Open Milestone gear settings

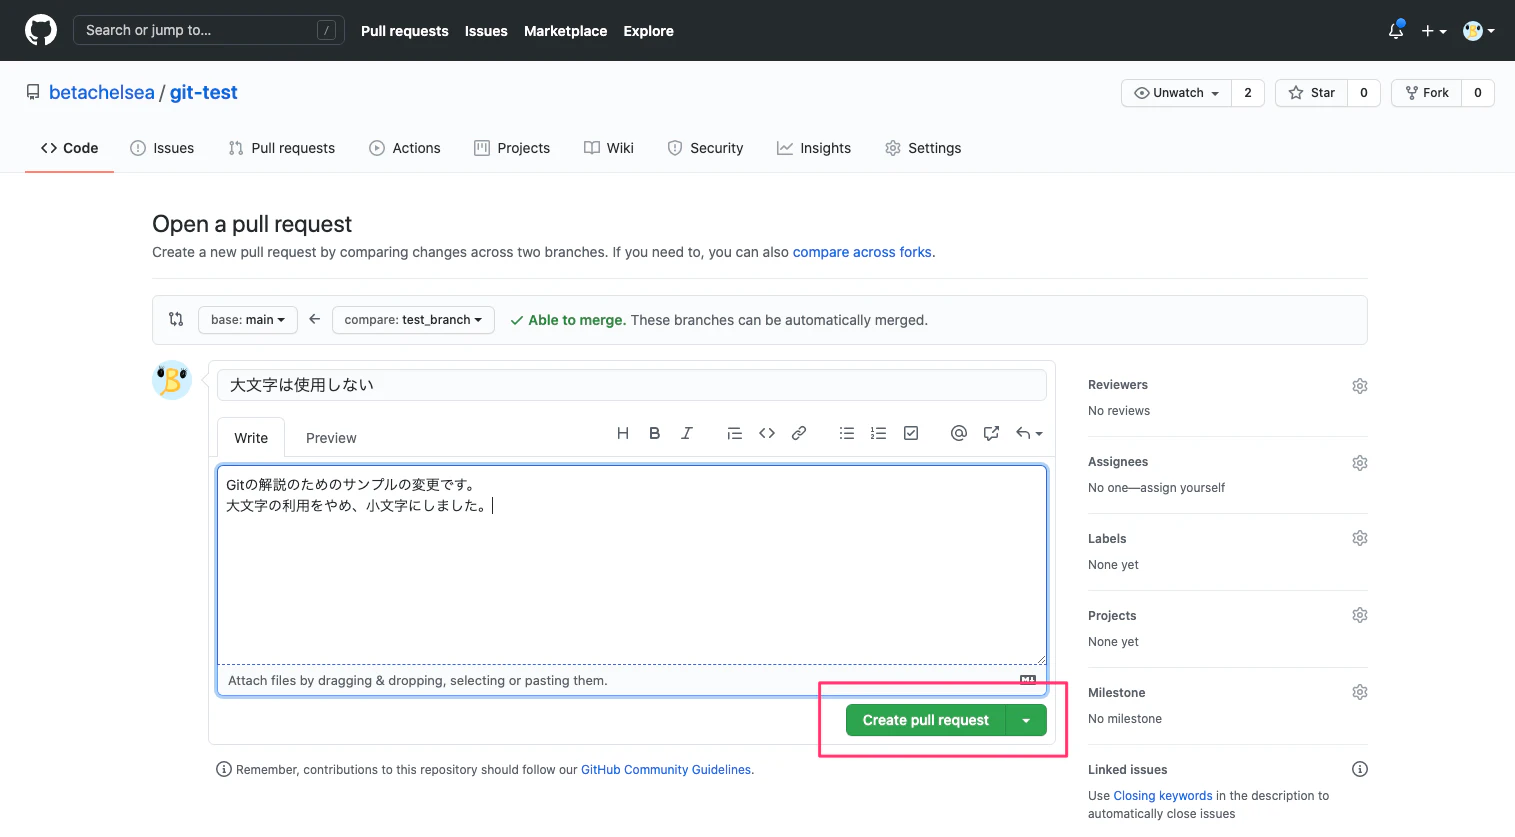[1360, 692]
